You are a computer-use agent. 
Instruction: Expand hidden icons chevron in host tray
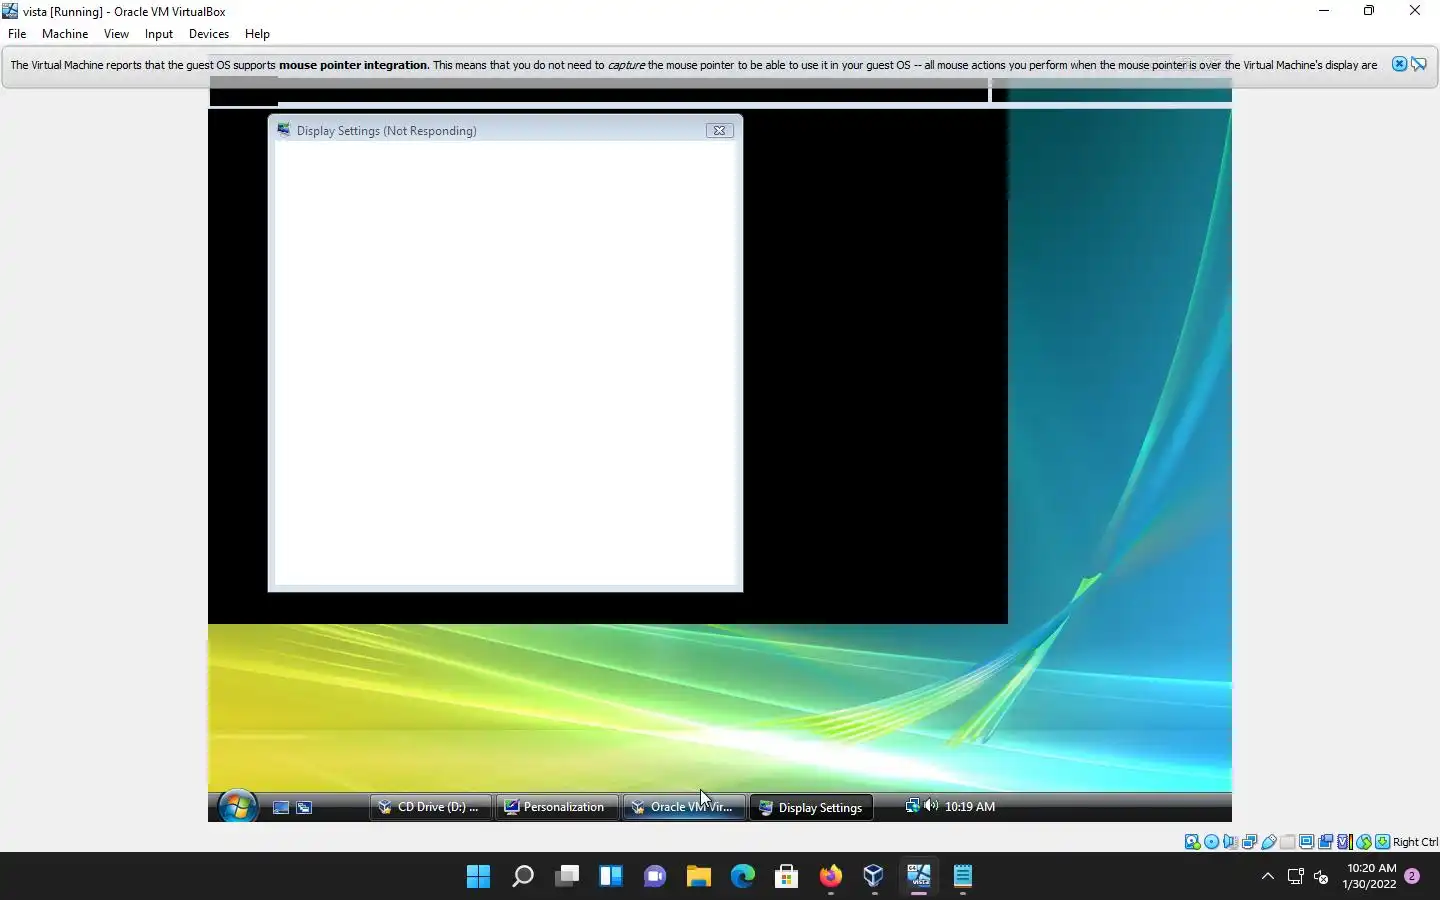click(x=1268, y=877)
